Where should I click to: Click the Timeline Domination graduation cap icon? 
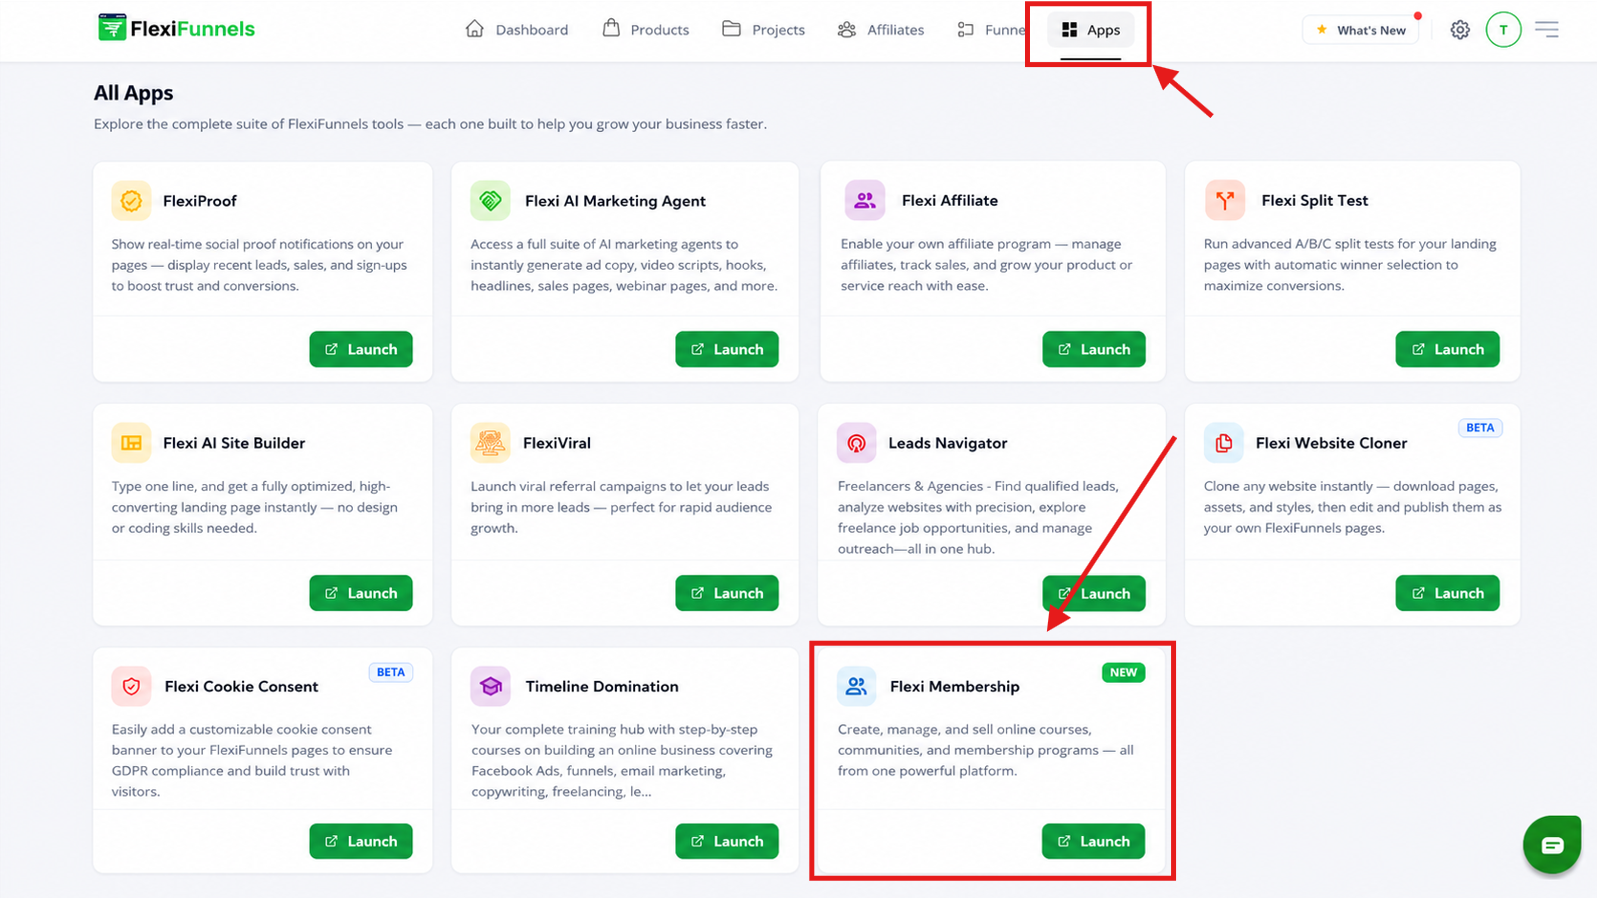pyautogui.click(x=490, y=686)
